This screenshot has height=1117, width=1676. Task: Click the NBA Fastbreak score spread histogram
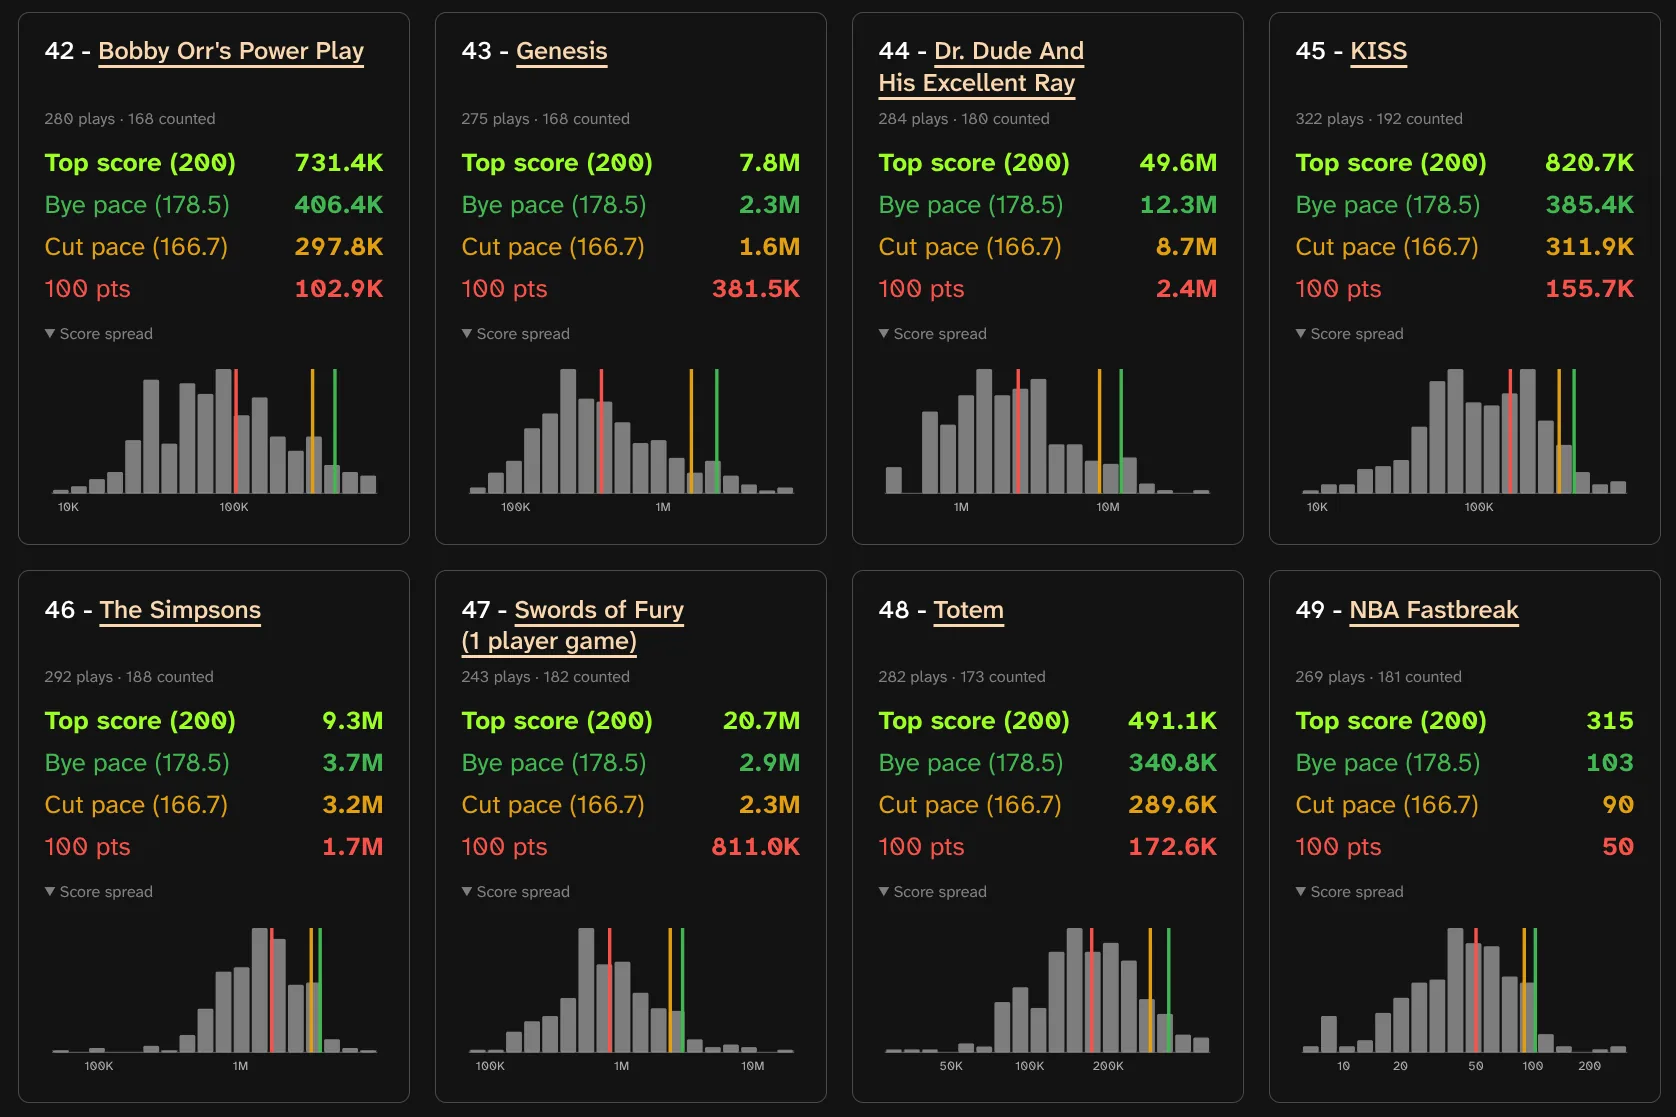[x=1465, y=998]
